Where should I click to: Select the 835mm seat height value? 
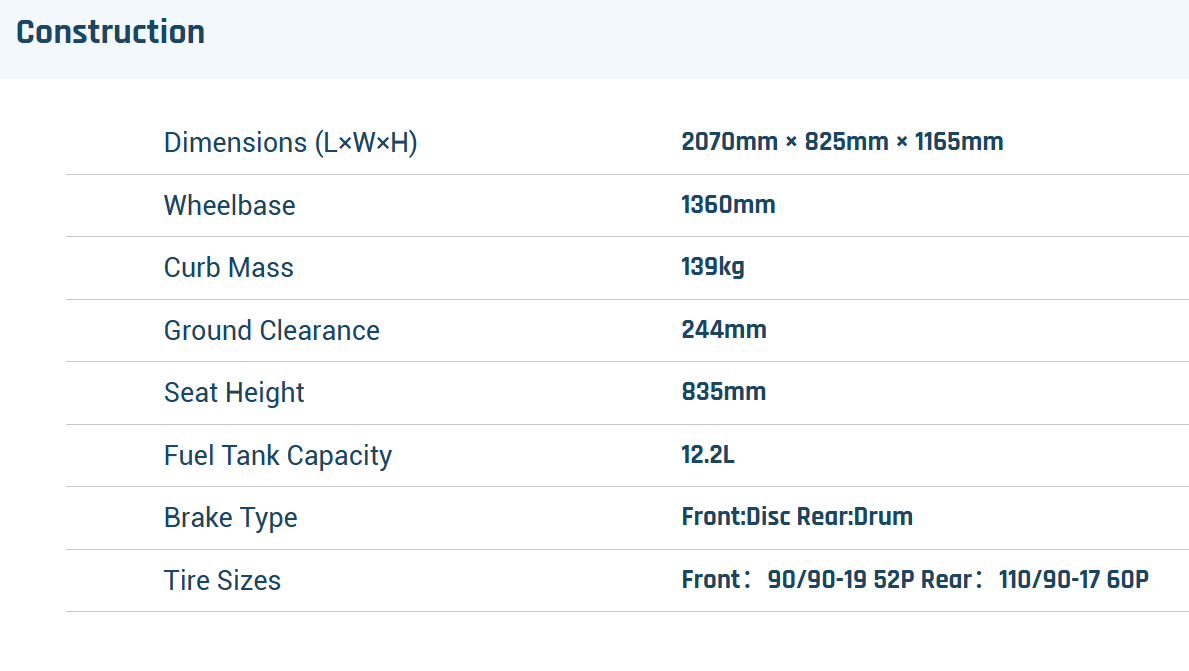[x=723, y=392]
